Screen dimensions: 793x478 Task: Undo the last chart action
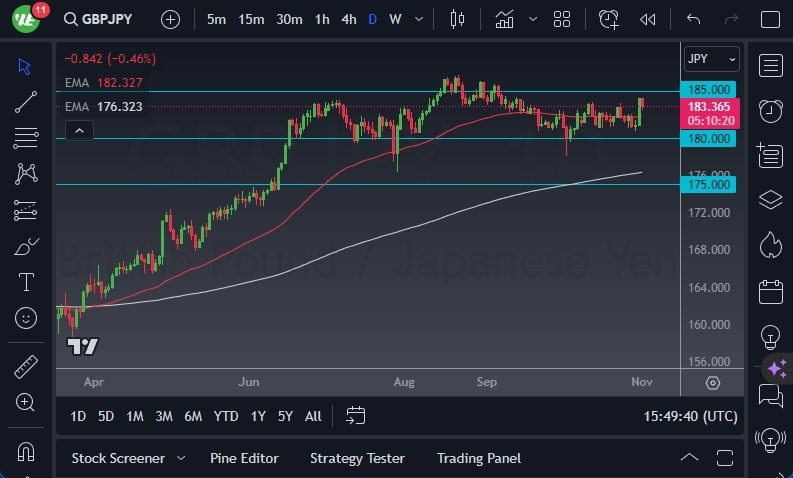point(693,19)
